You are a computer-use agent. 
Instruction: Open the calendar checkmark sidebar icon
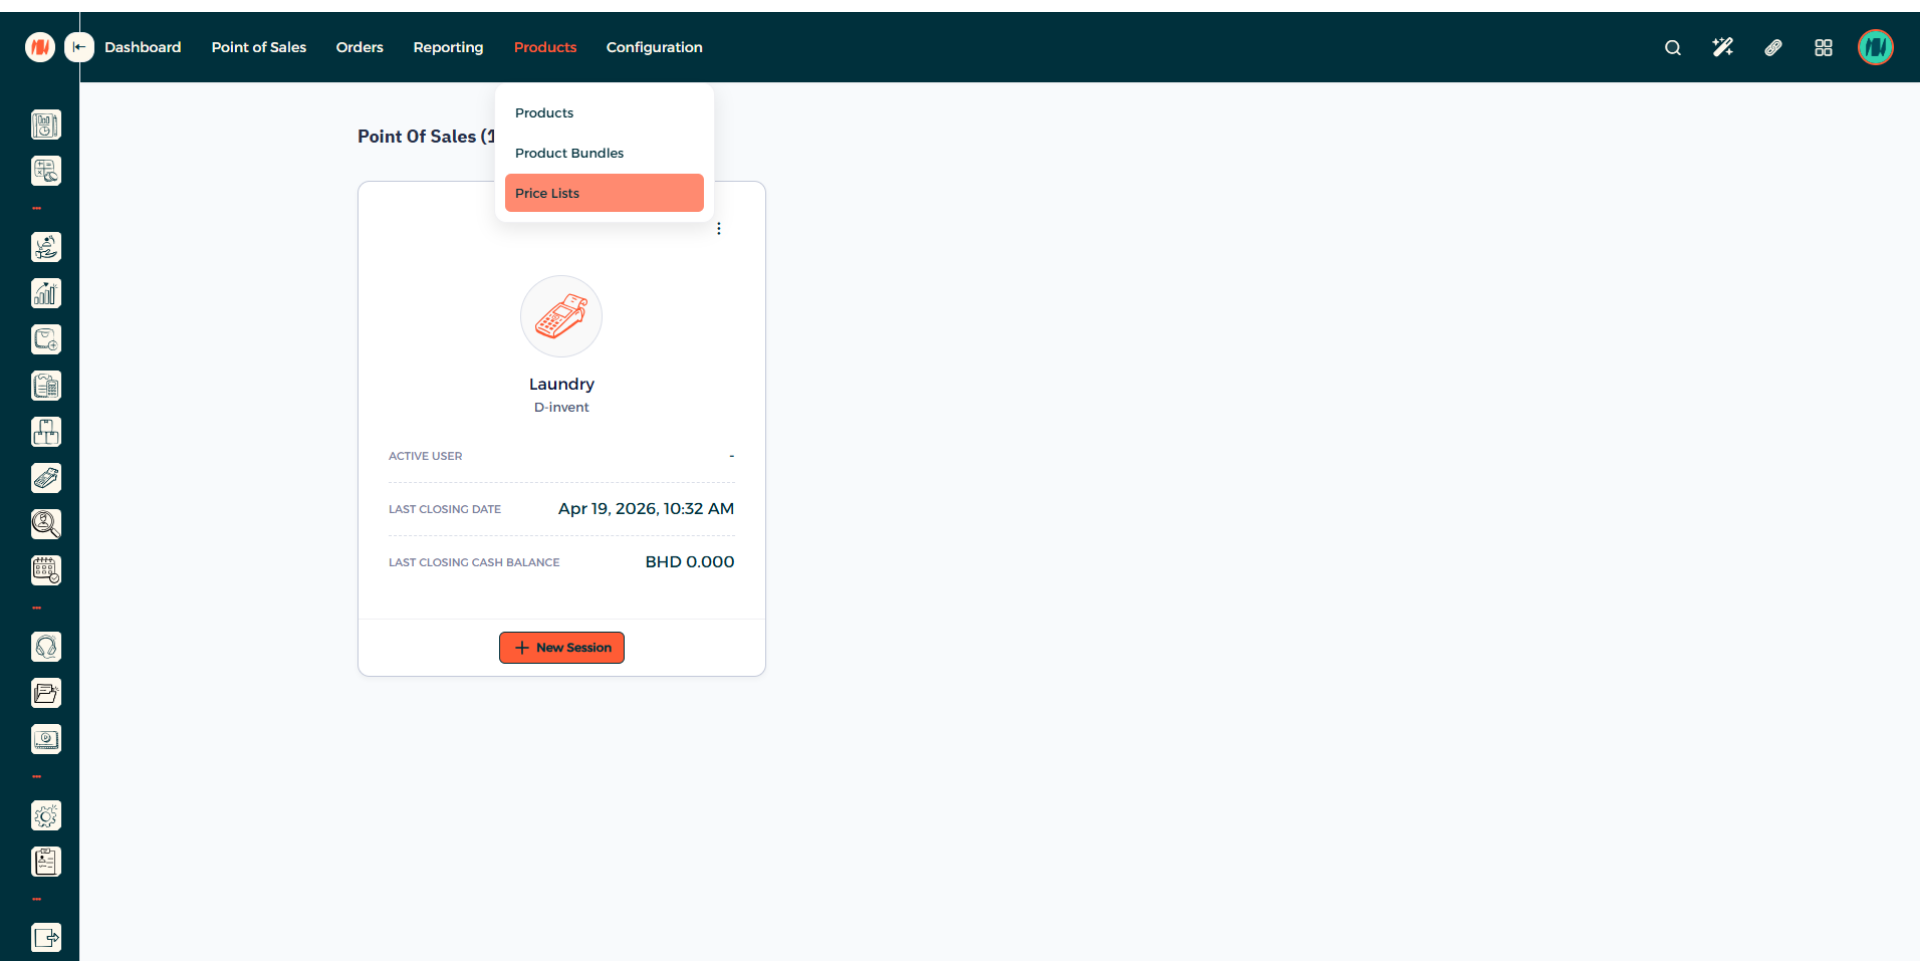[x=46, y=571]
